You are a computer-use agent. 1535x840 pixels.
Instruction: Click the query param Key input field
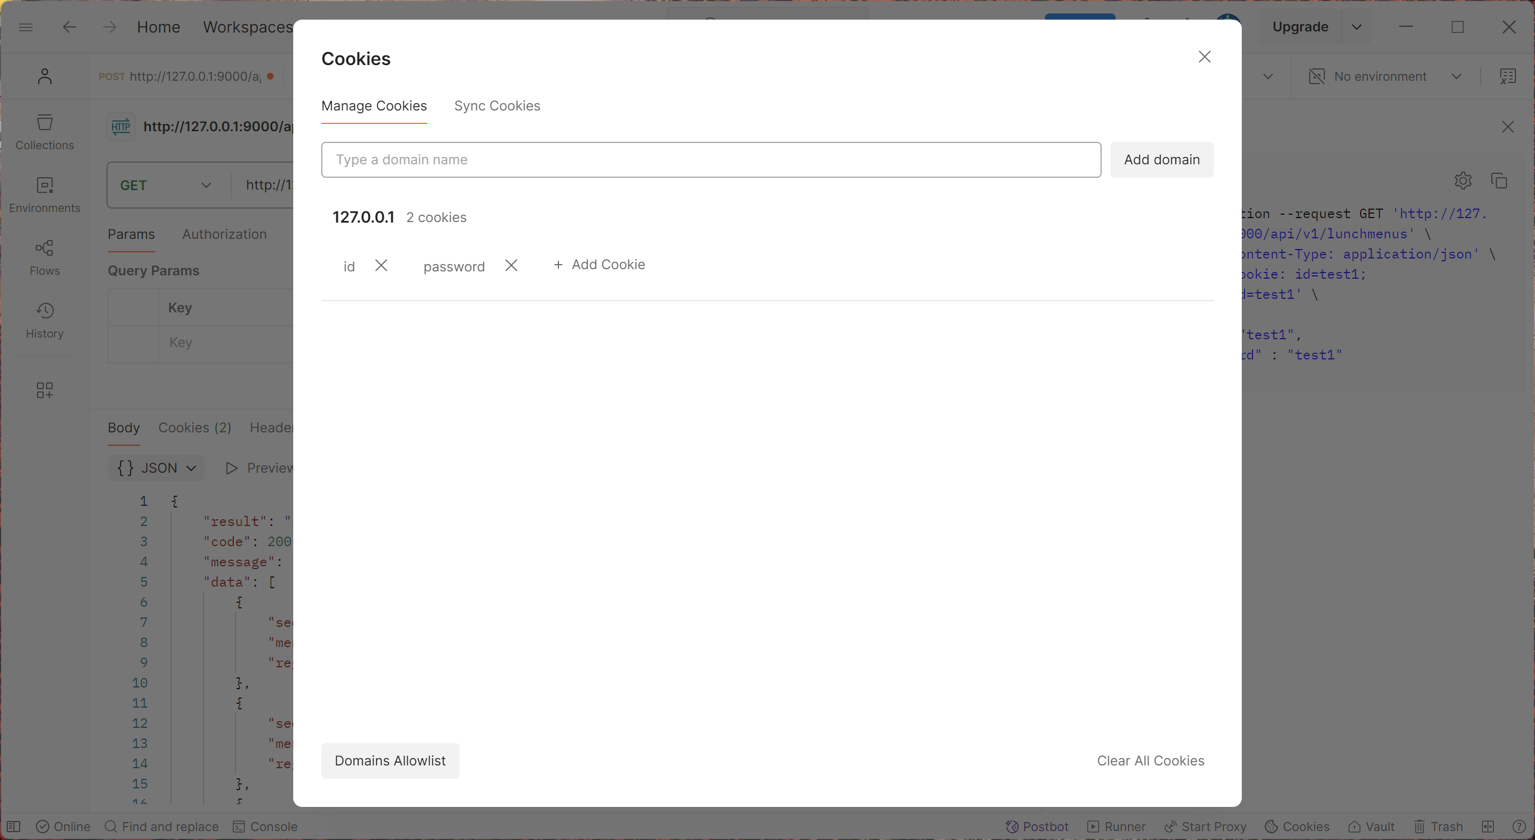225,343
